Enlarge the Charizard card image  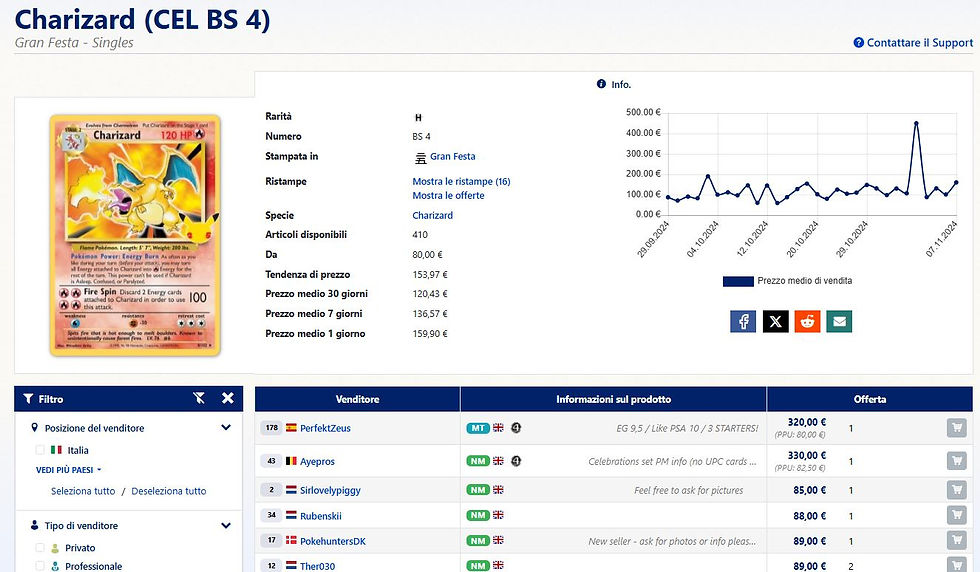pyautogui.click(x=135, y=235)
